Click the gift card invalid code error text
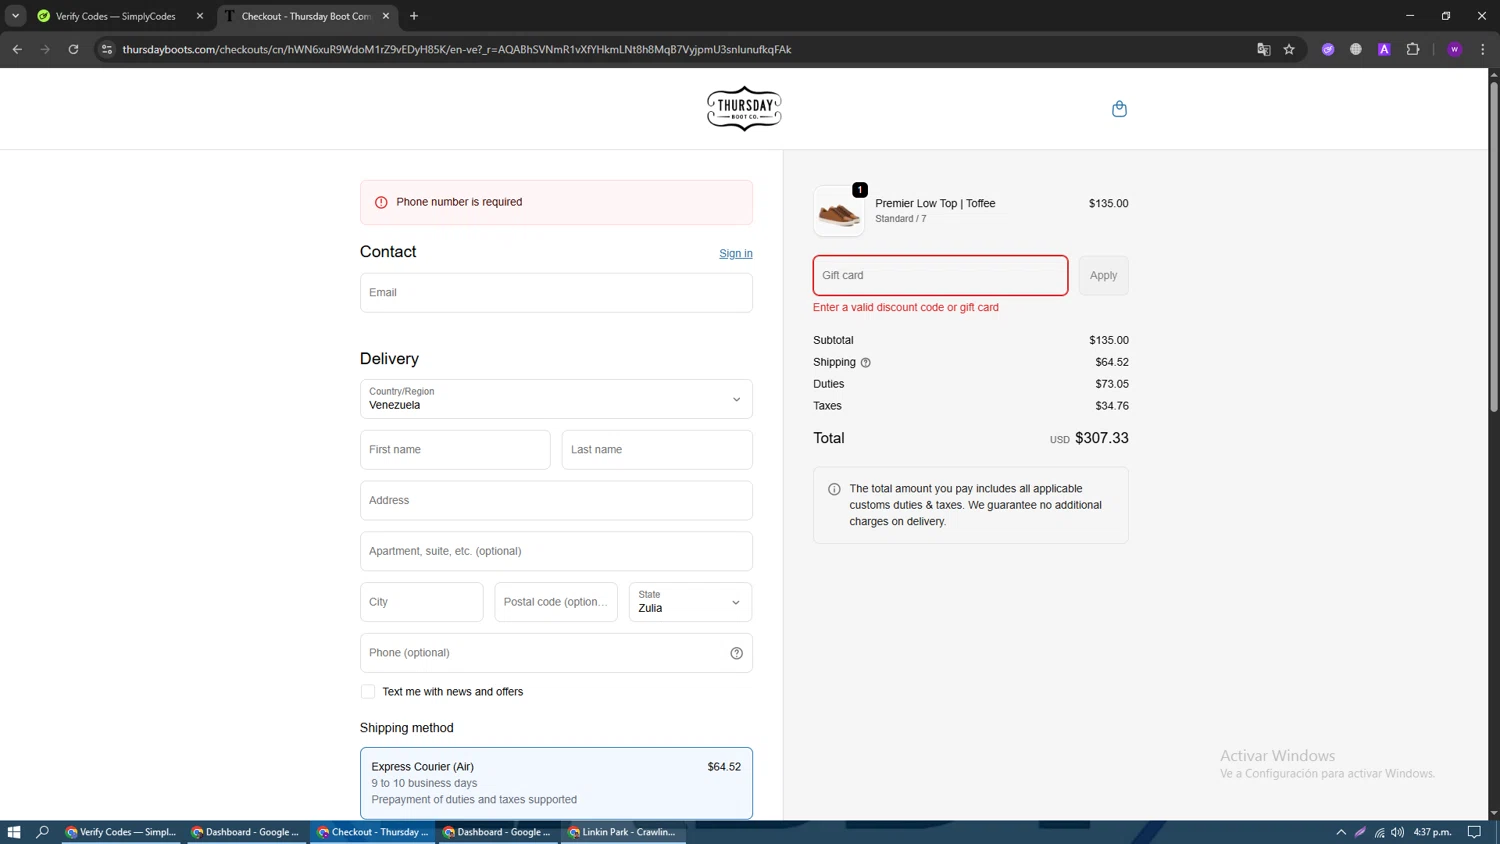 (x=906, y=307)
